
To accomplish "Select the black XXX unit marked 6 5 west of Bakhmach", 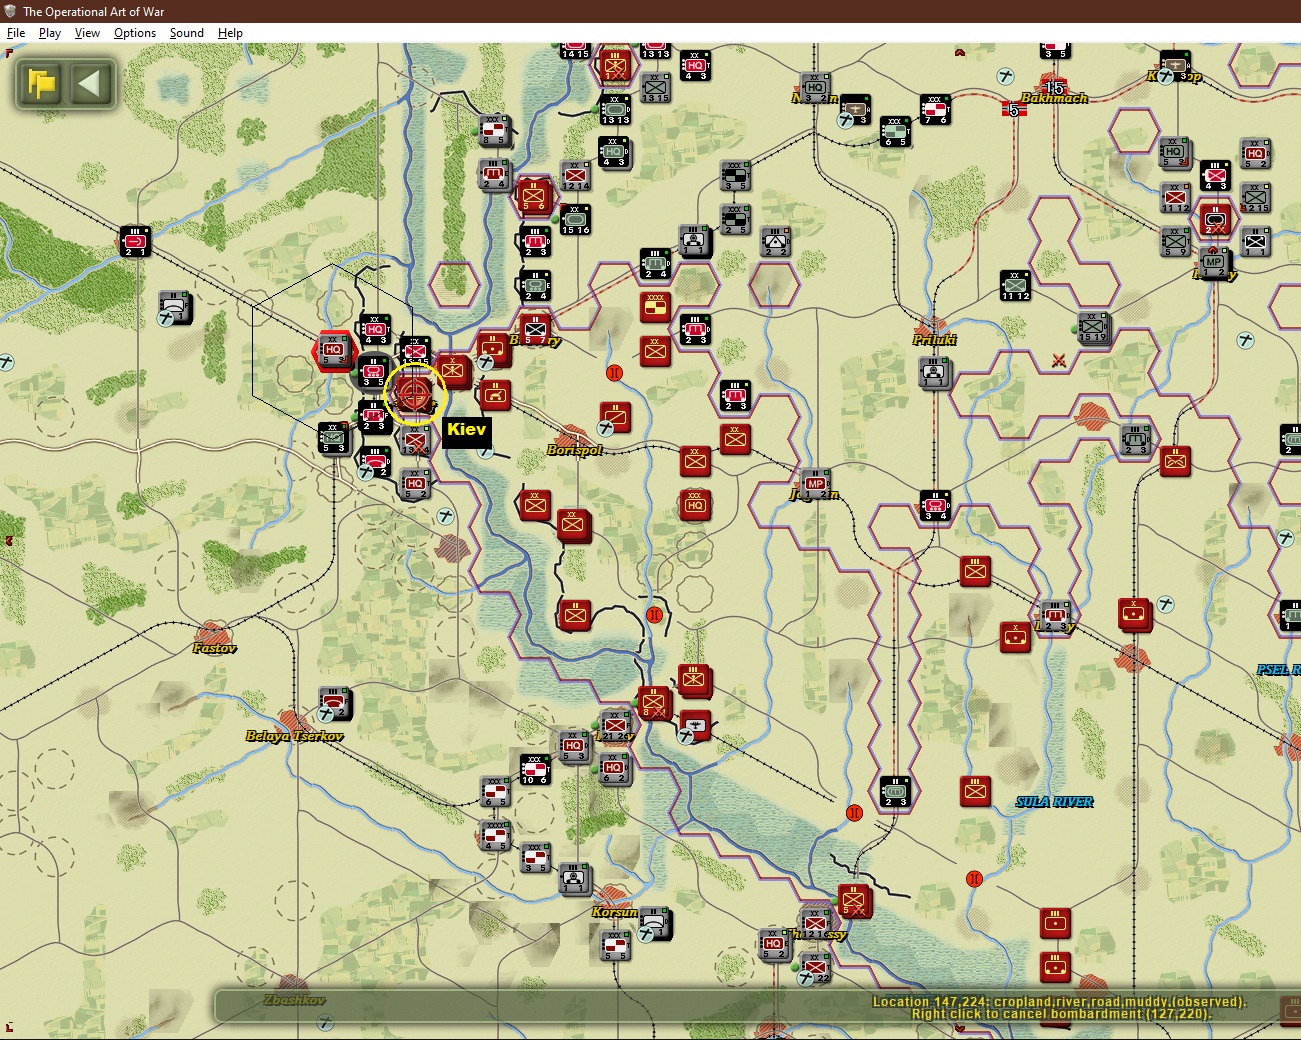I will 895,132.
